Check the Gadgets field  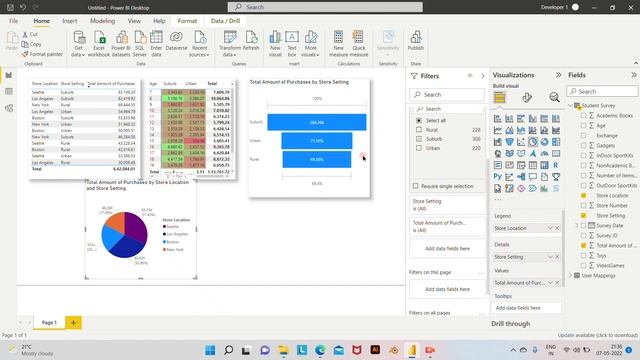coord(583,145)
